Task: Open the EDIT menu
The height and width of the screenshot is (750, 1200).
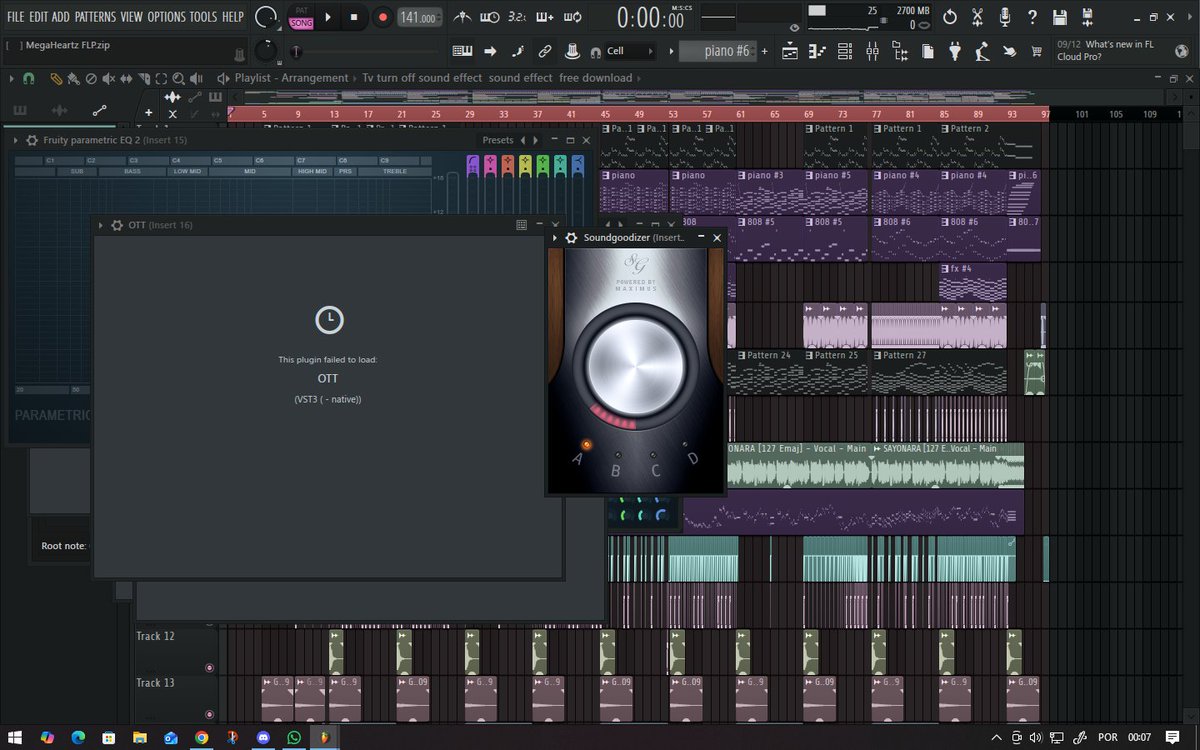Action: click(38, 17)
